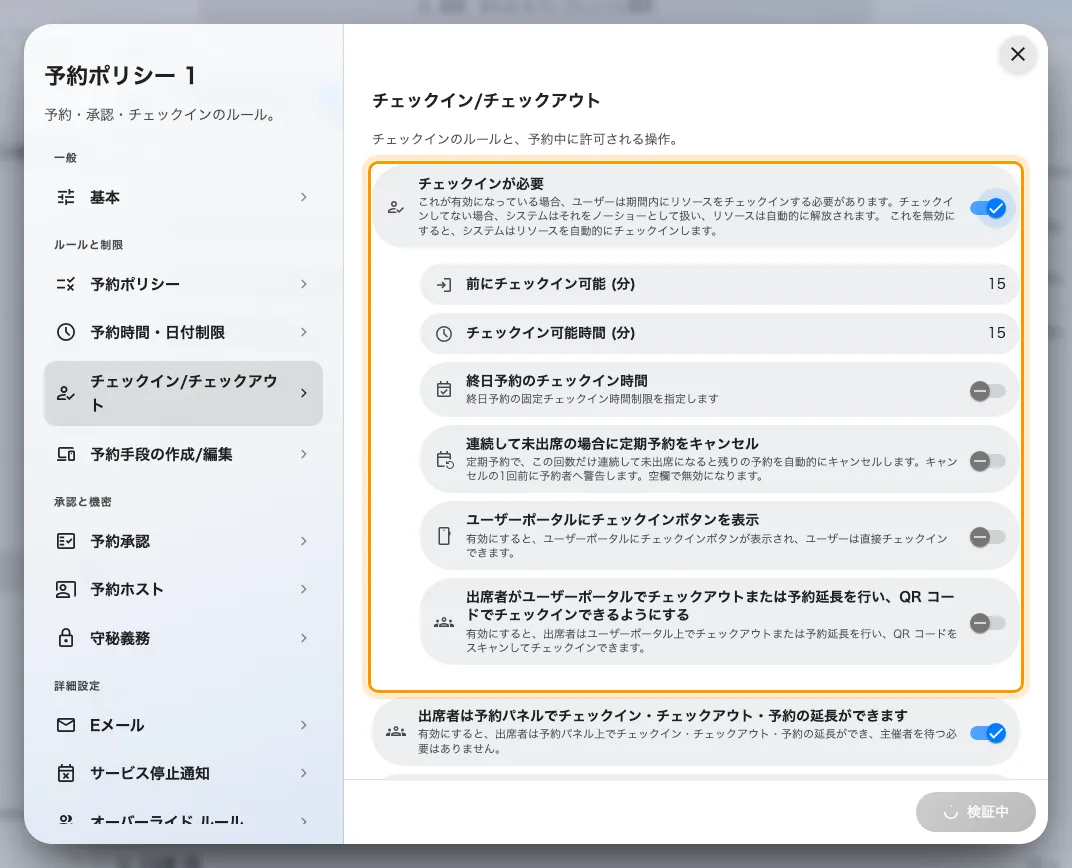
Task: Click the sliders icon beside 基本
Action: [x=66, y=198]
